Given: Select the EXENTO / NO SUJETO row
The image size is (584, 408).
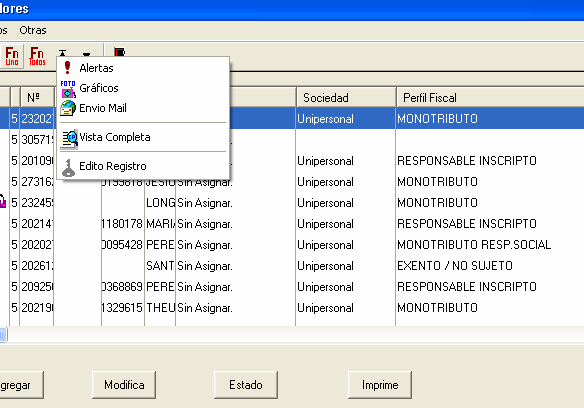Looking at the screenshot, I should click(x=292, y=266).
